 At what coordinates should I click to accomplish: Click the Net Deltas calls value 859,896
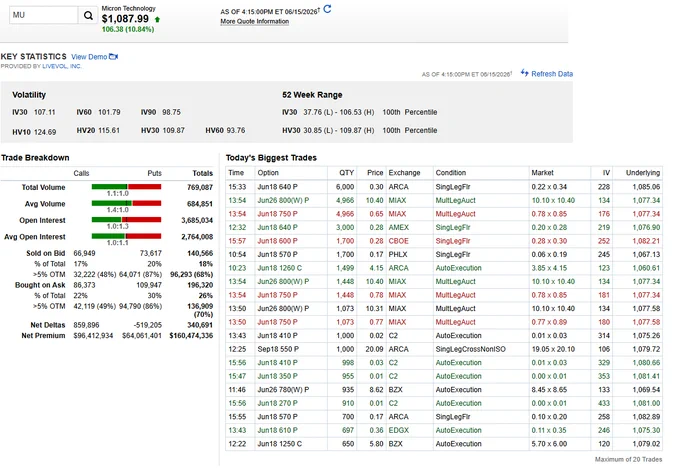coord(86,325)
